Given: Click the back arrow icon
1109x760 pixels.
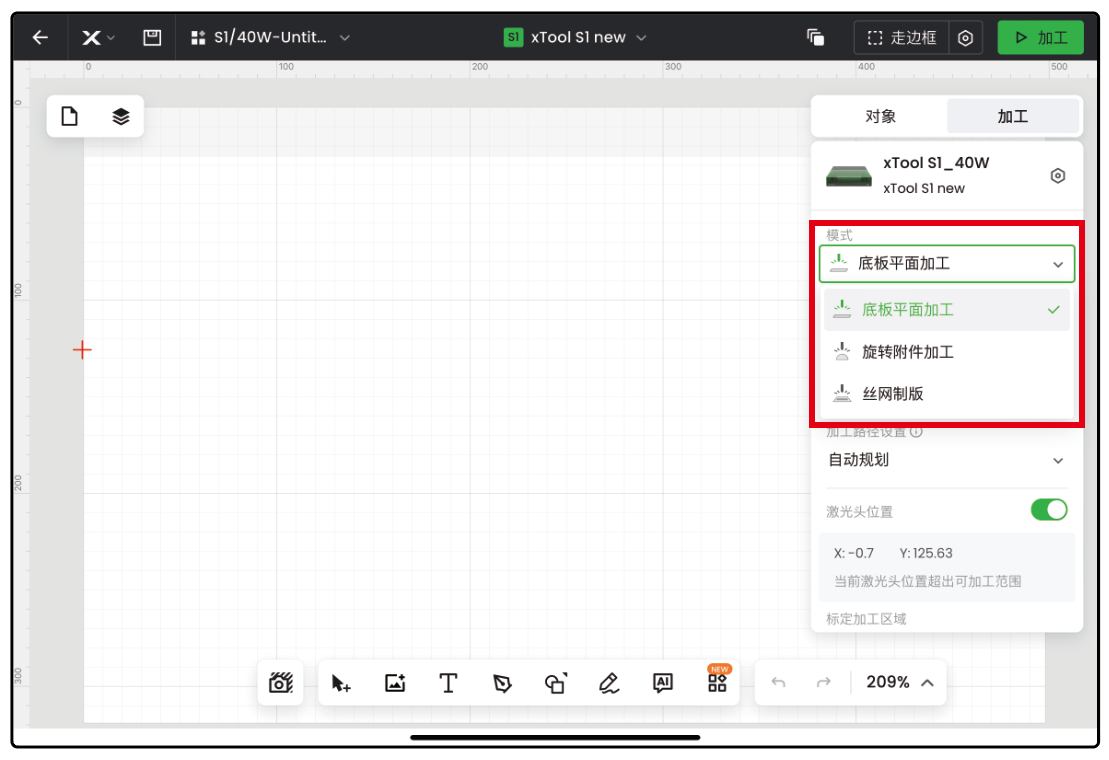Looking at the screenshot, I should 40,37.
